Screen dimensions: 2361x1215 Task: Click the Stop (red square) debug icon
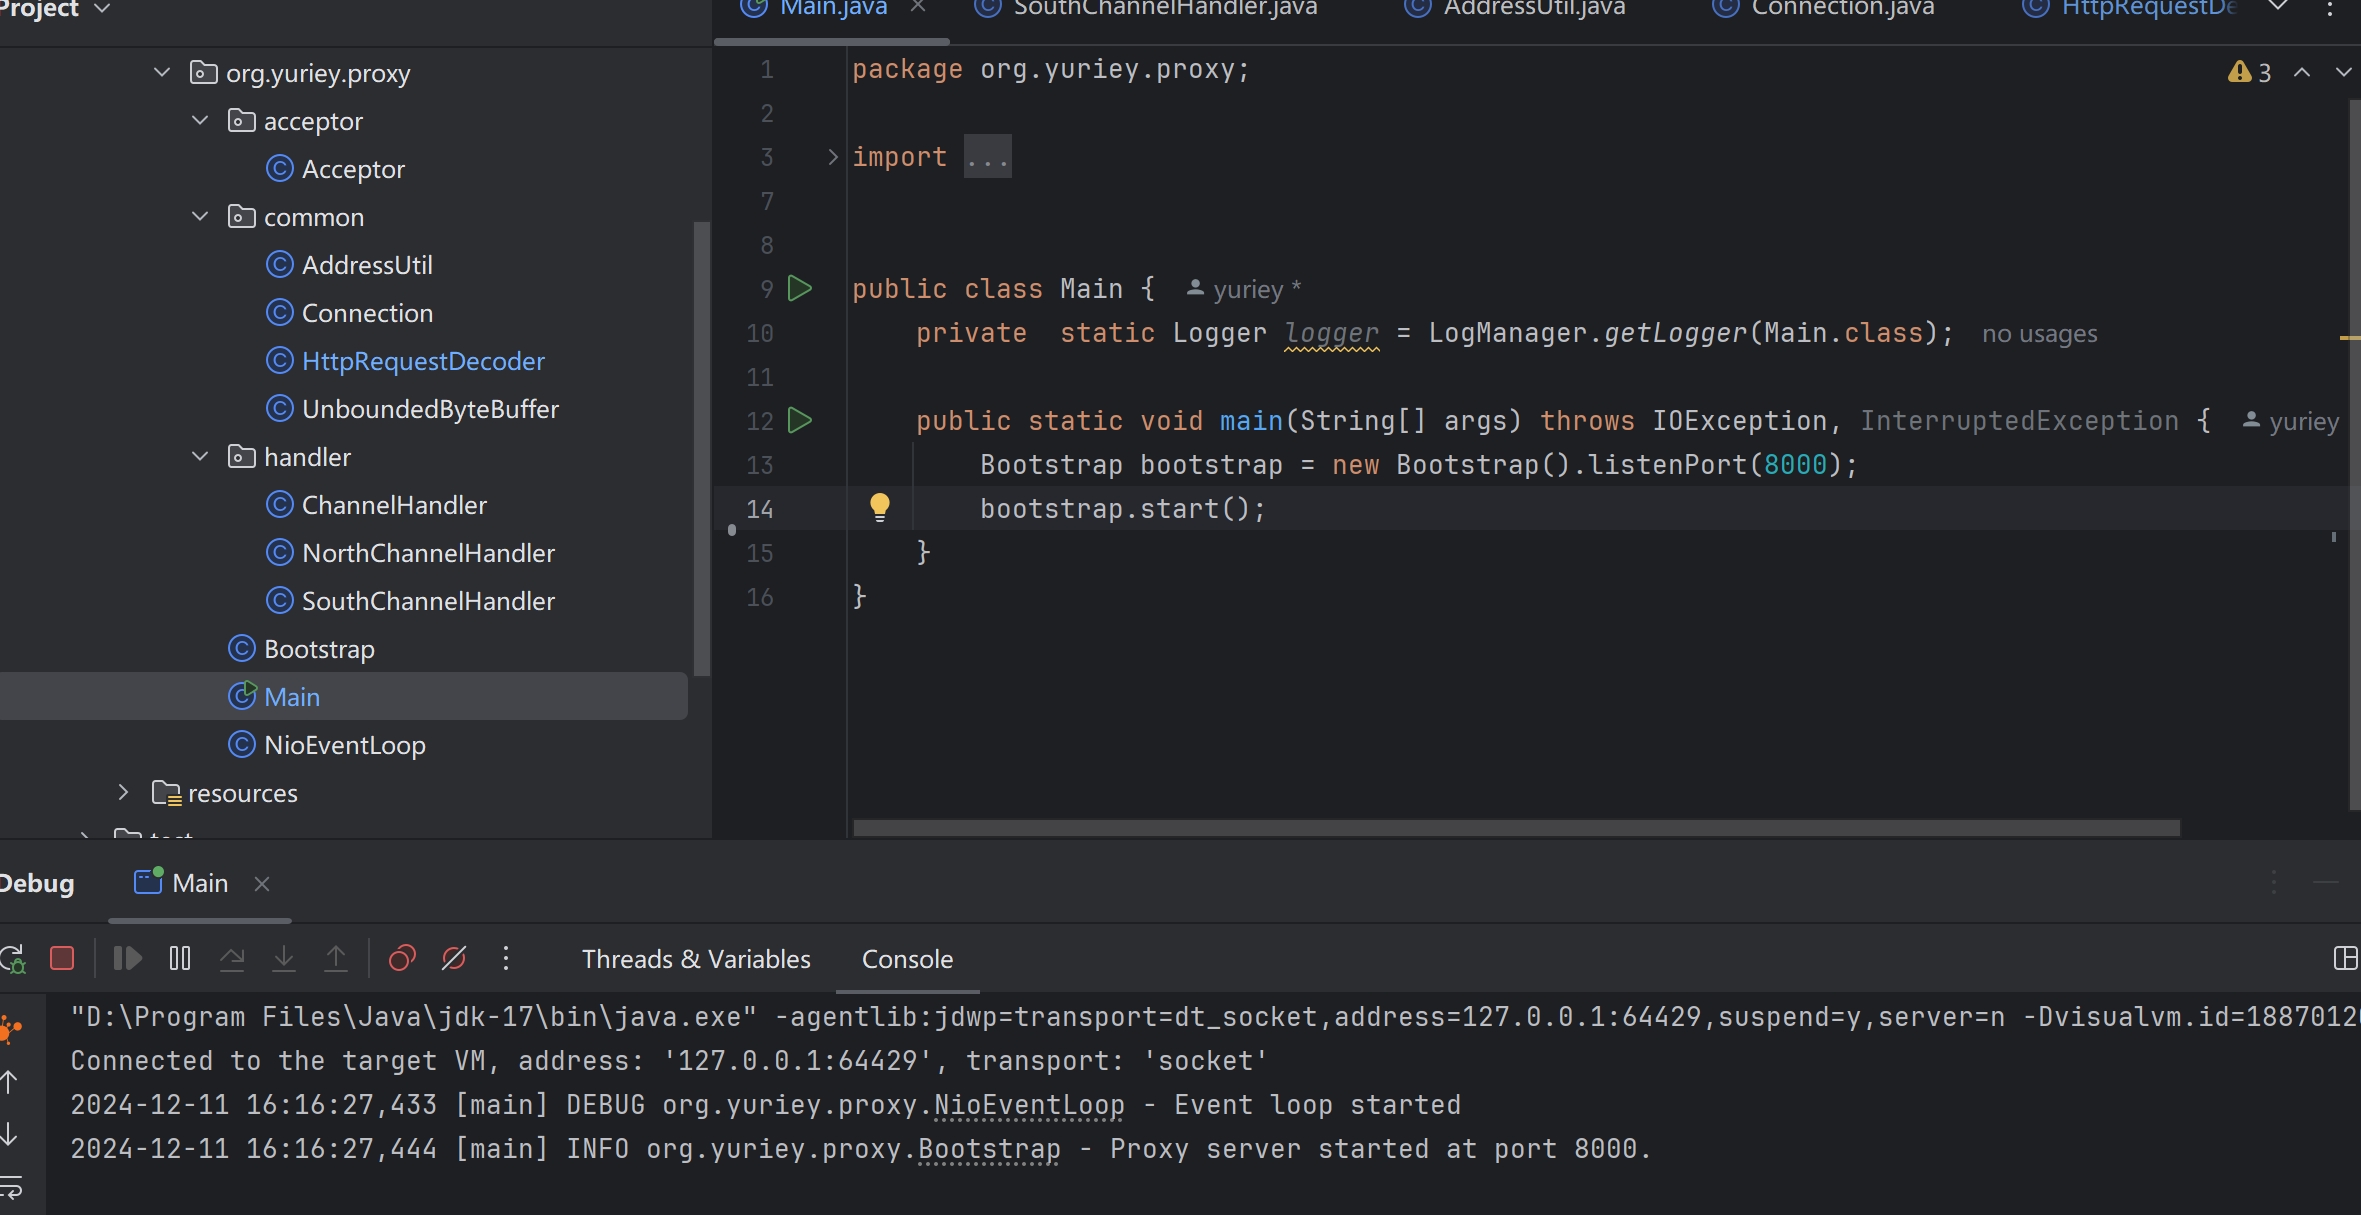60,958
